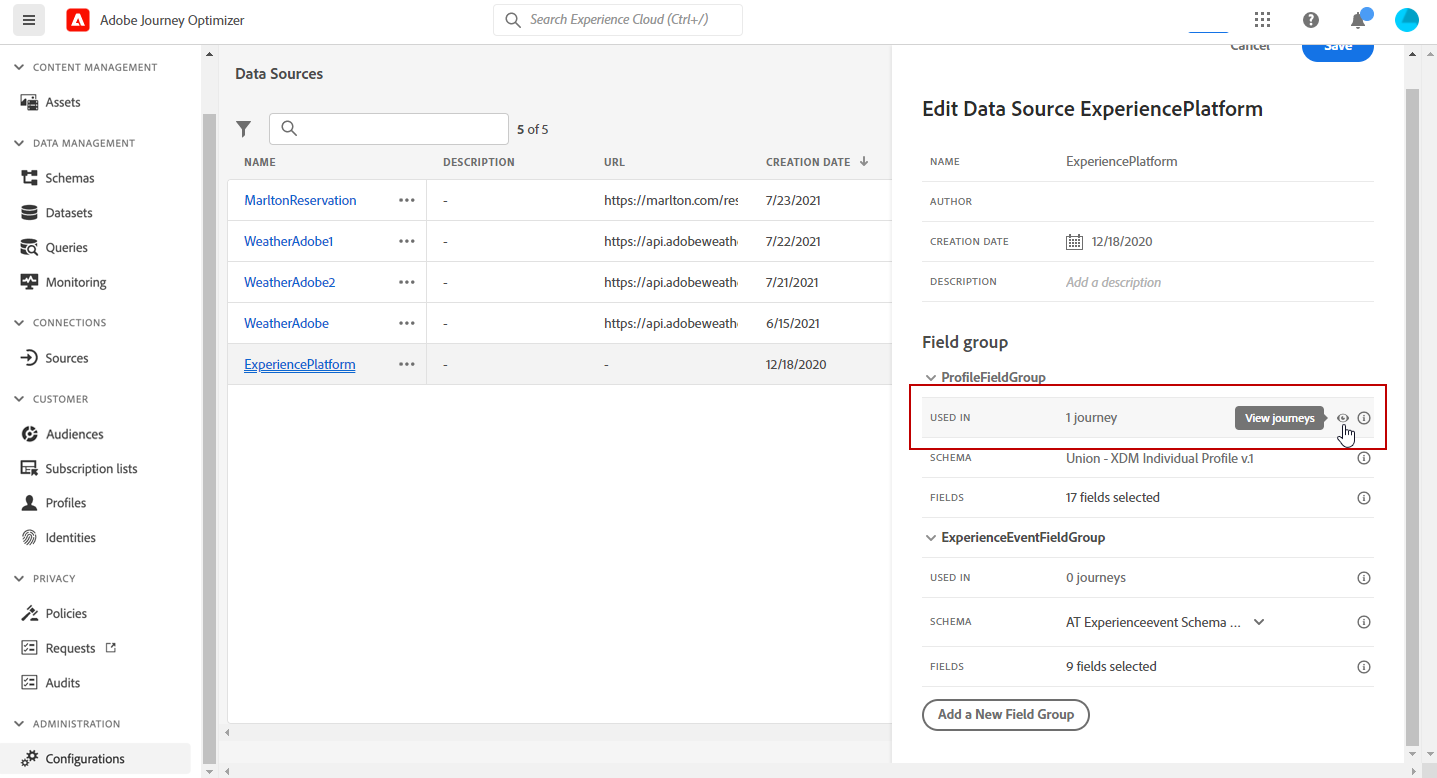
Task: Click the creation date calendar icon
Action: click(x=1075, y=242)
